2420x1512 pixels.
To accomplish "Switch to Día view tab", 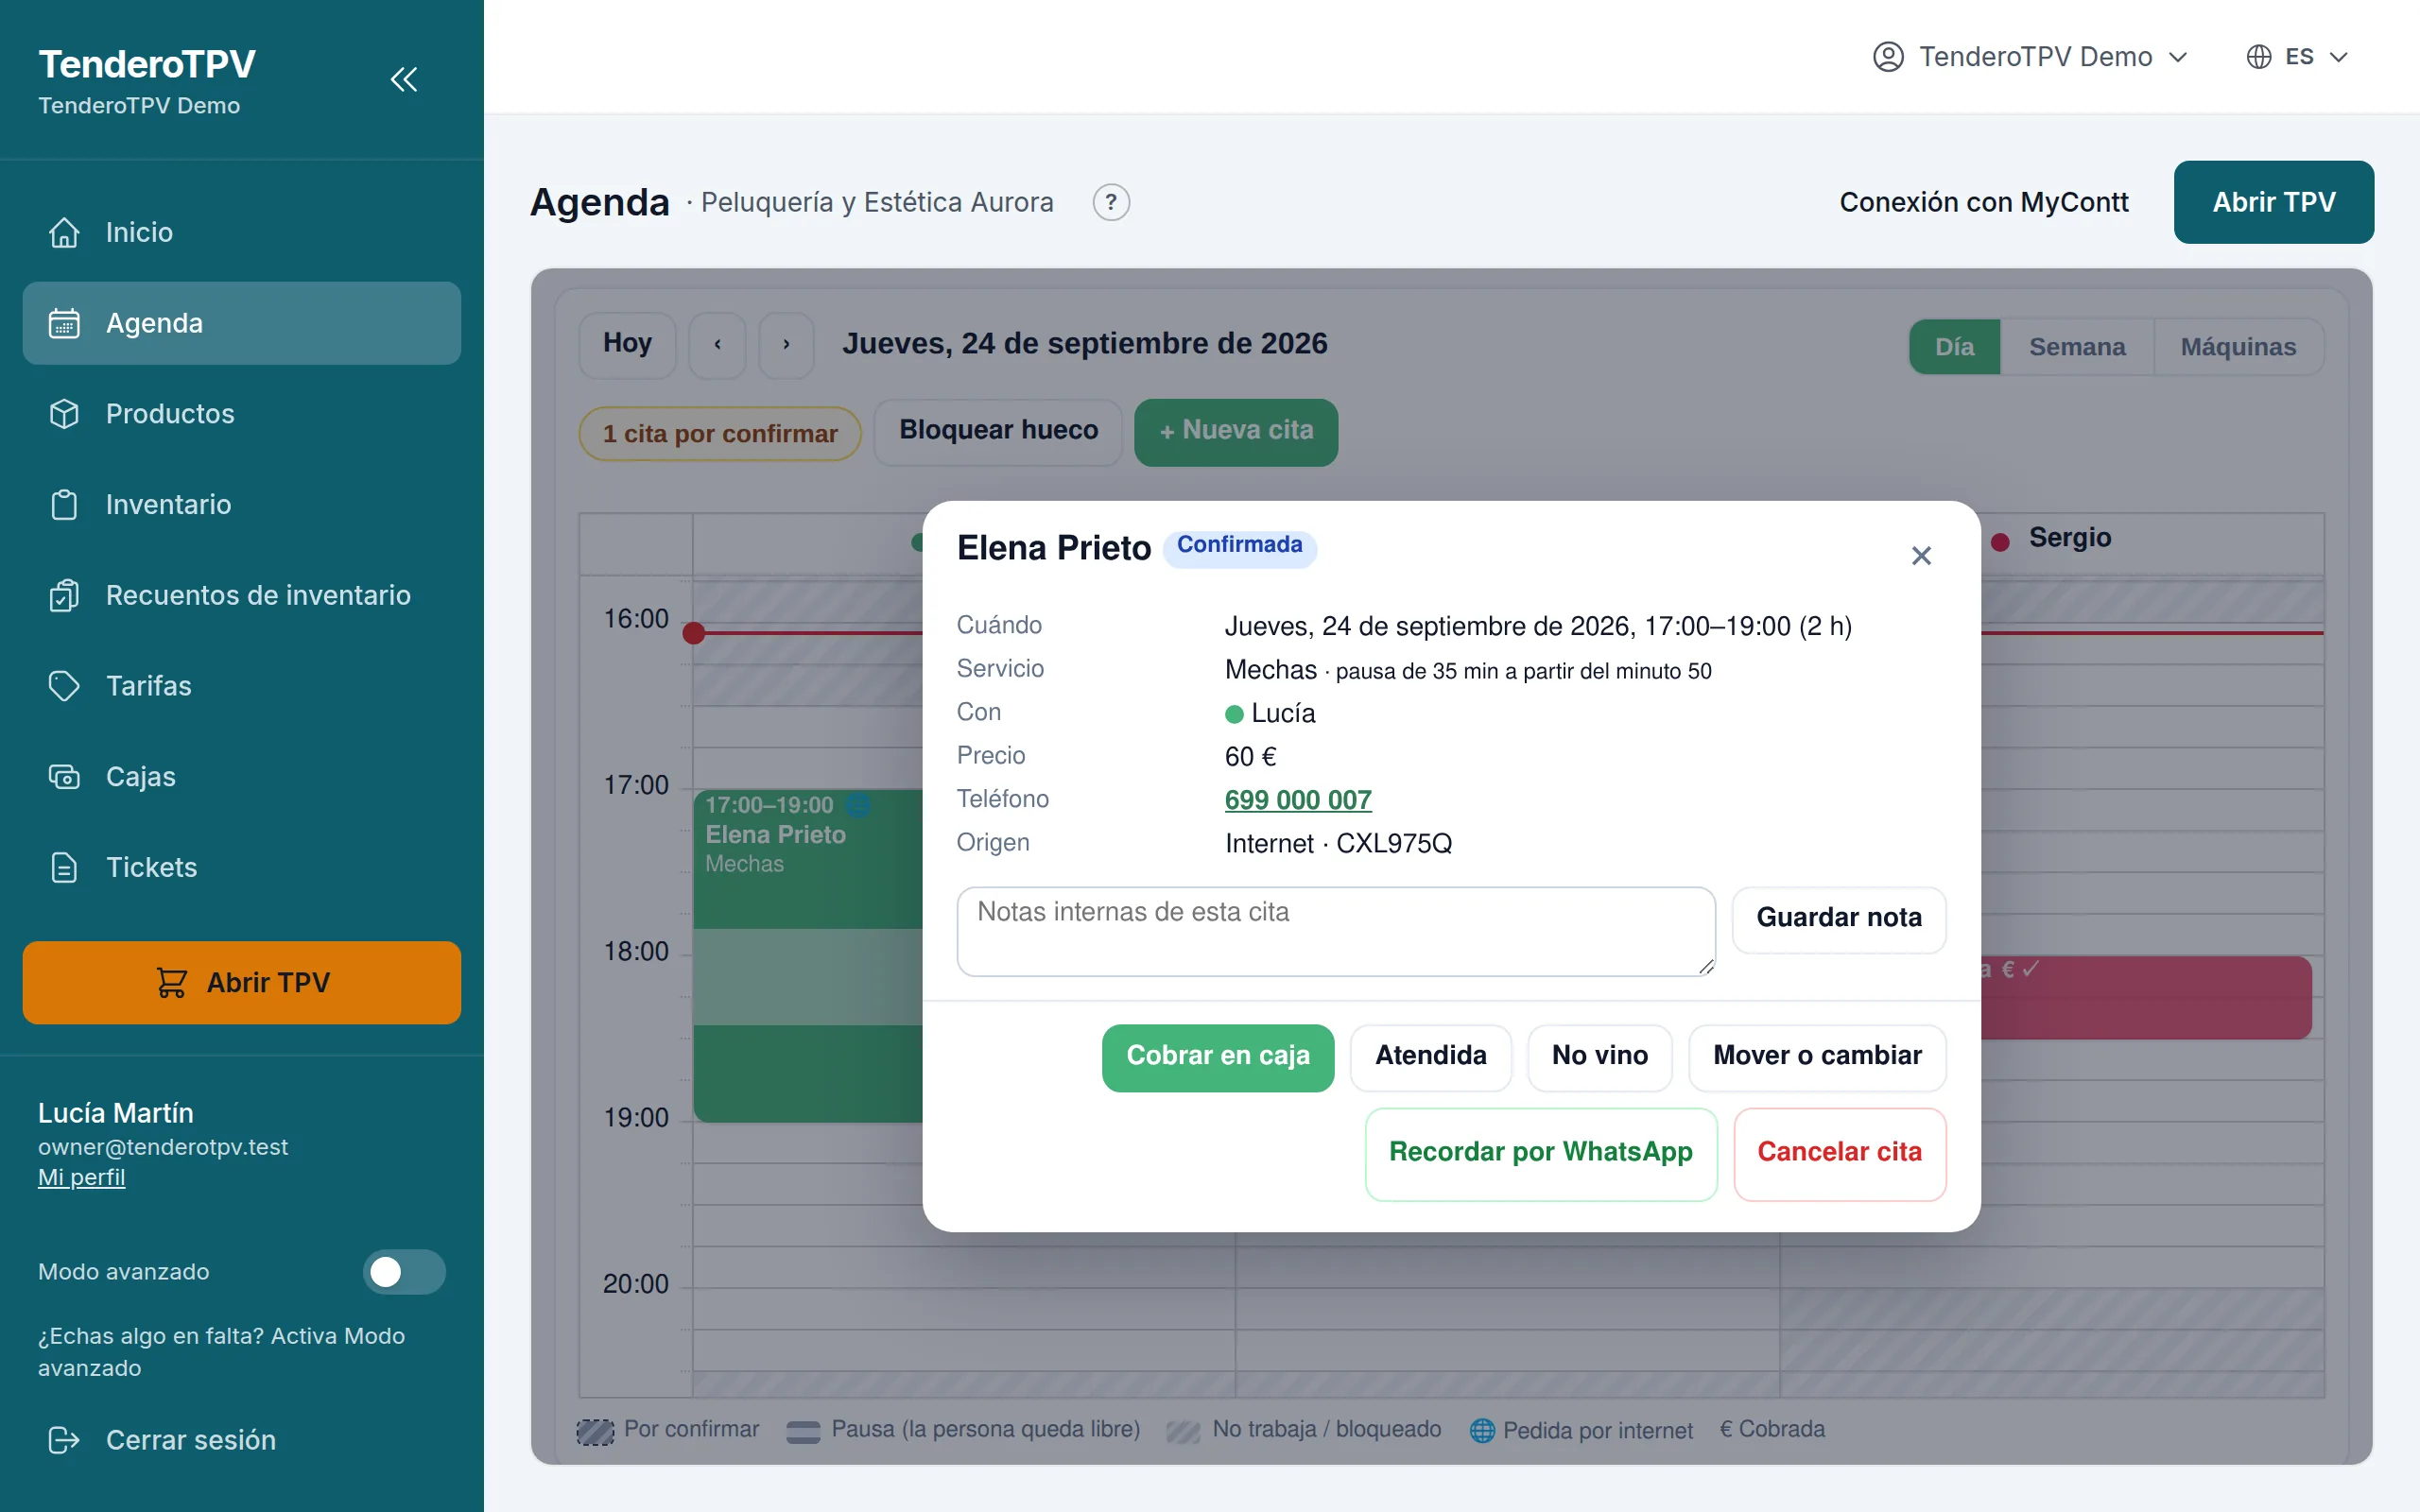I will (1954, 347).
